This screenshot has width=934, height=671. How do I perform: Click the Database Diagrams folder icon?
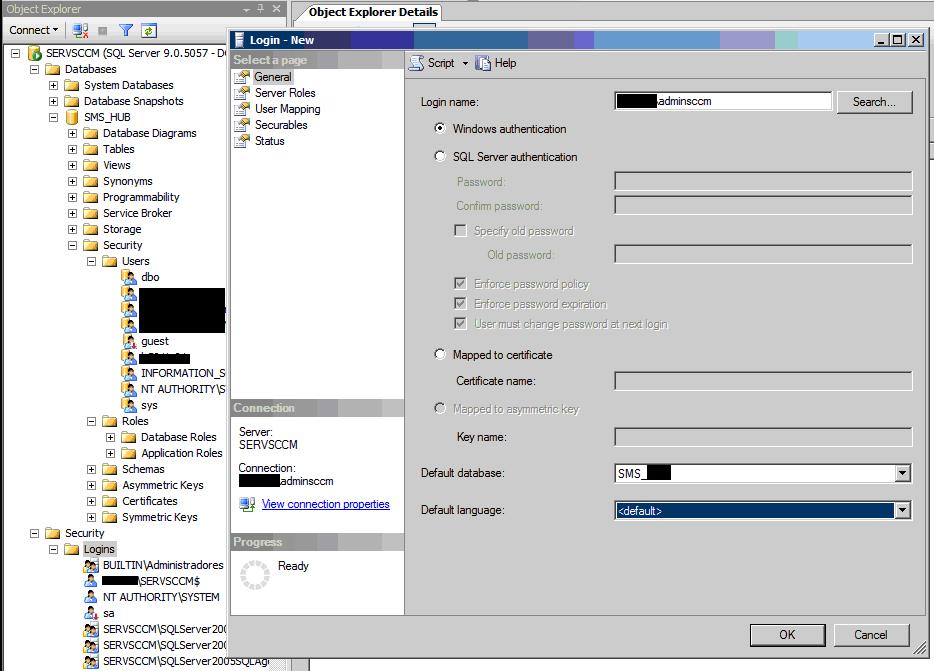(91, 133)
